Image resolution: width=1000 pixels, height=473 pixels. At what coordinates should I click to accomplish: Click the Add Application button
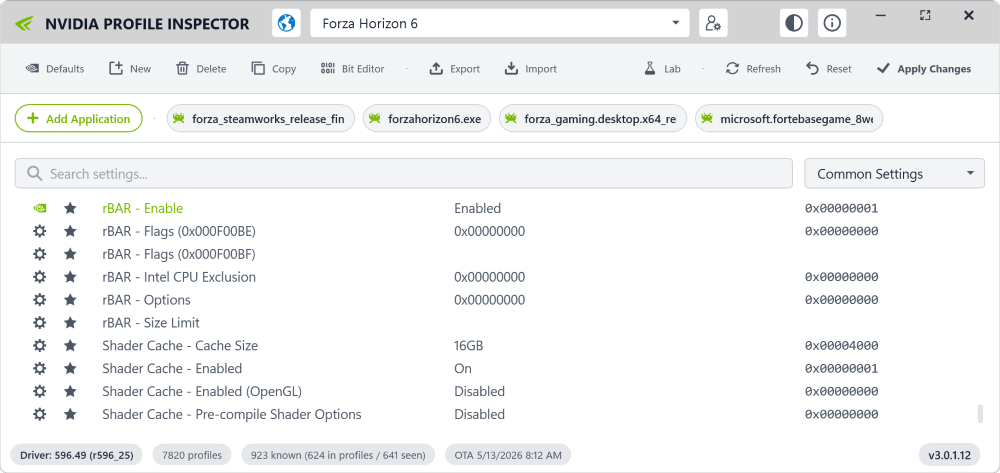pos(78,119)
